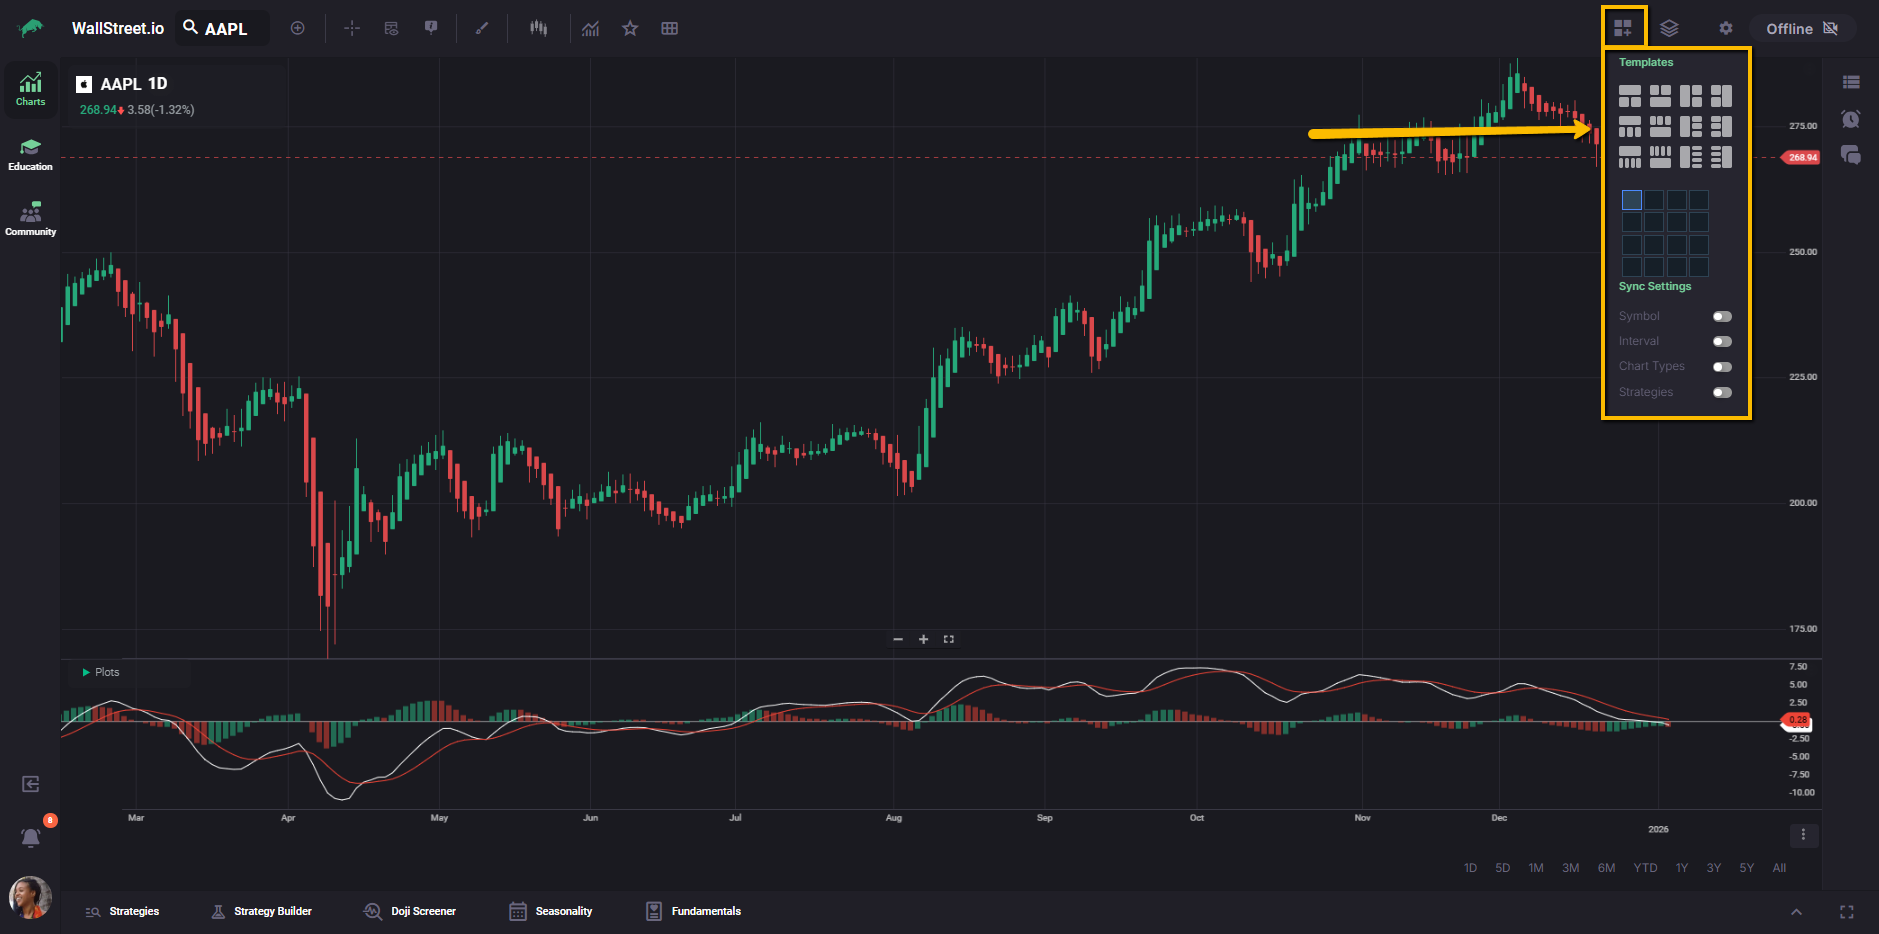Add to favorites with the star icon
The image size is (1879, 934).
coord(630,29)
